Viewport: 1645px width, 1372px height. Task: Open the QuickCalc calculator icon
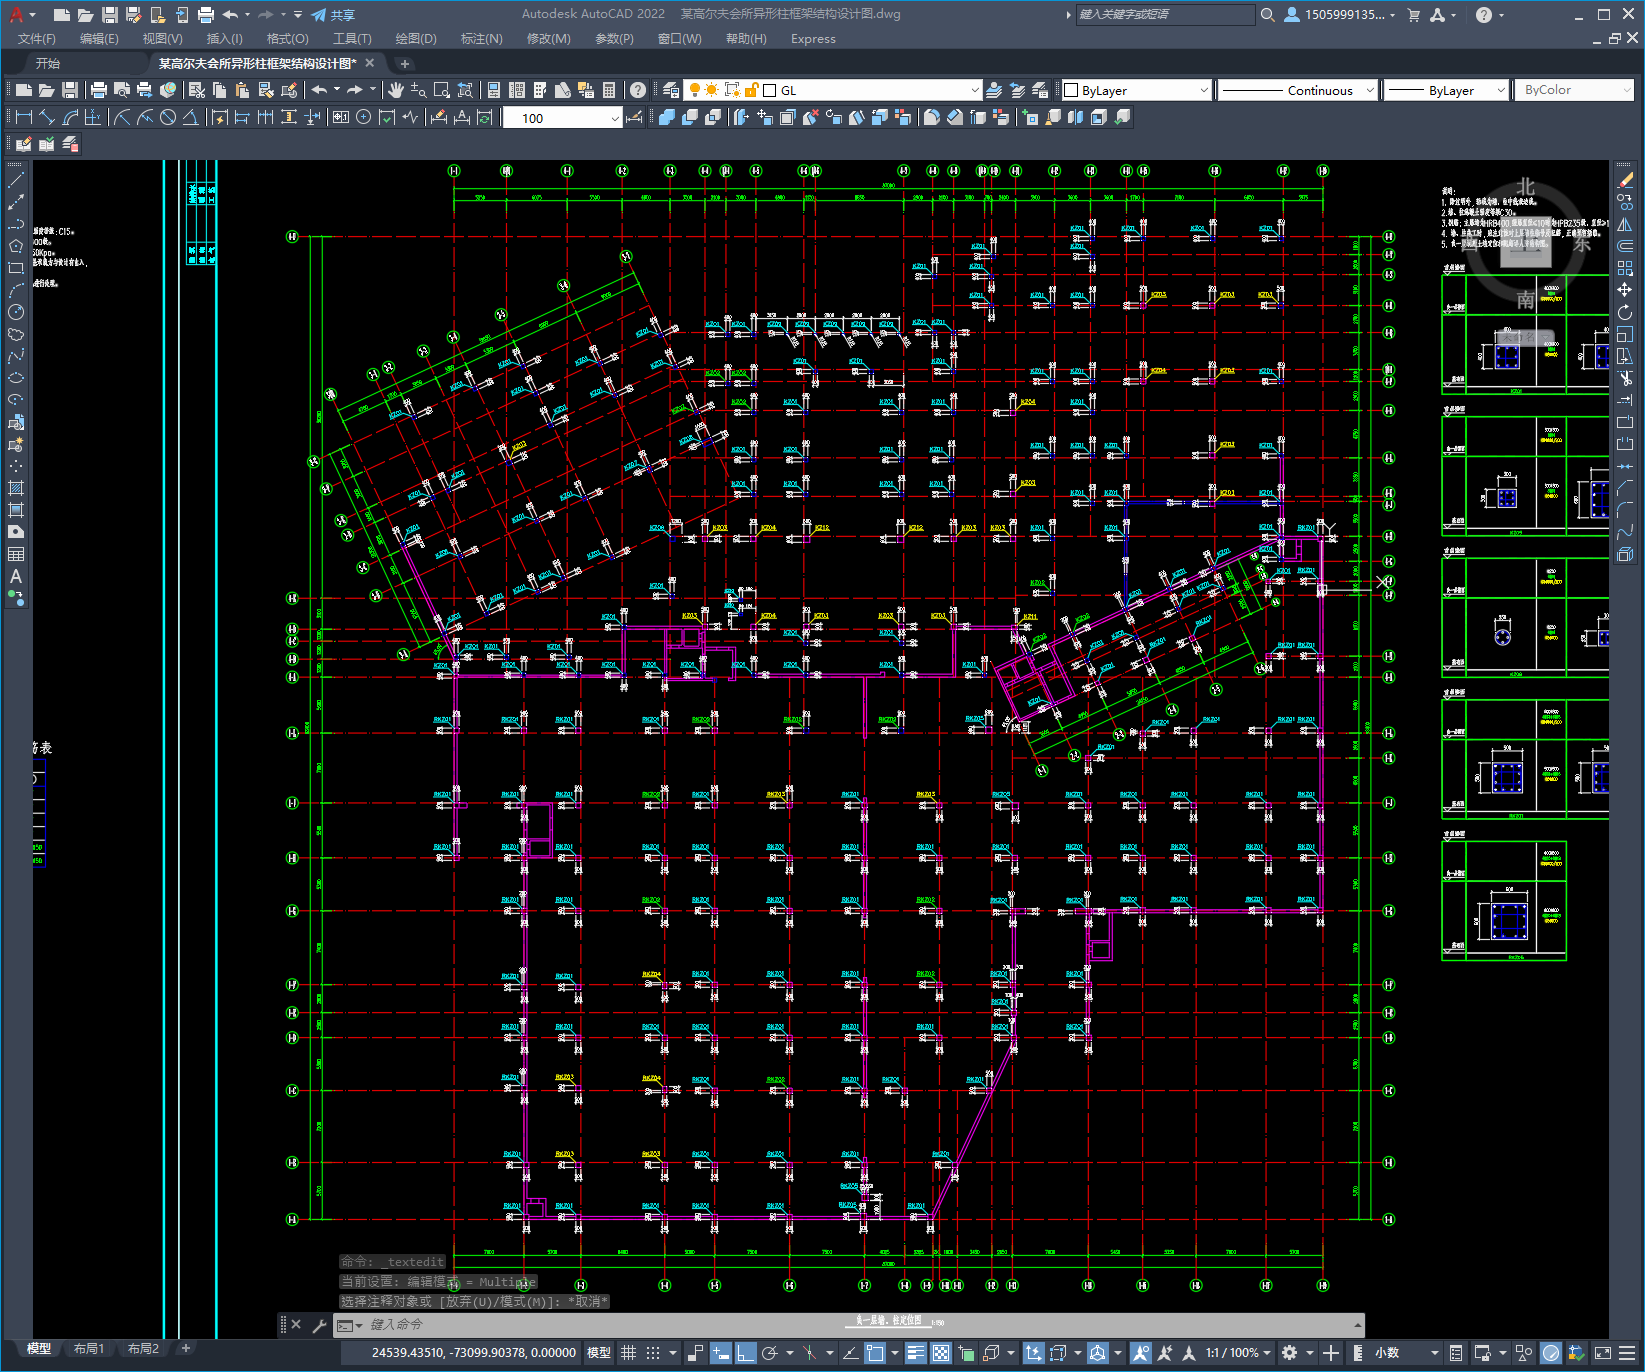coord(609,90)
